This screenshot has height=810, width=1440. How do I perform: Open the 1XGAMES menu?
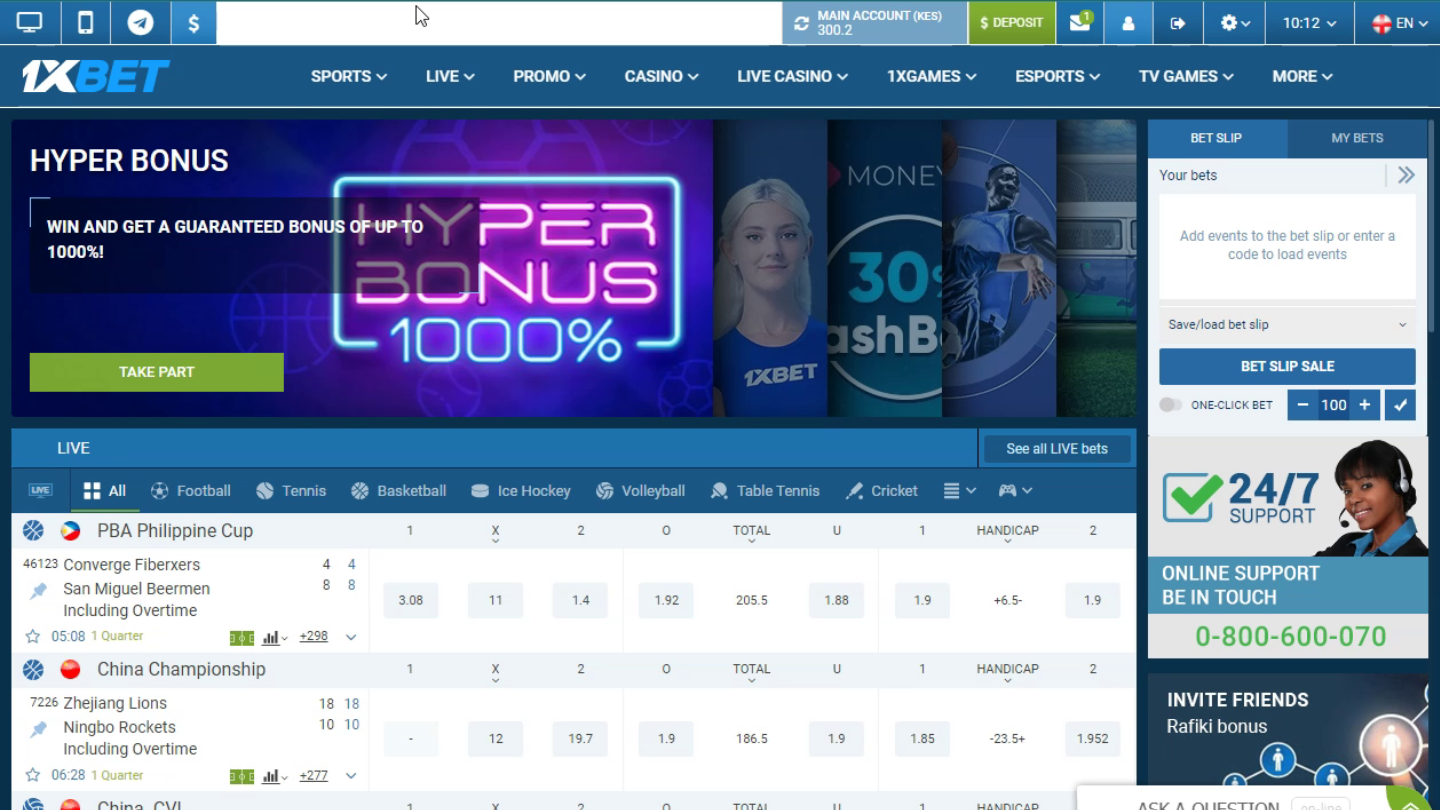point(931,76)
